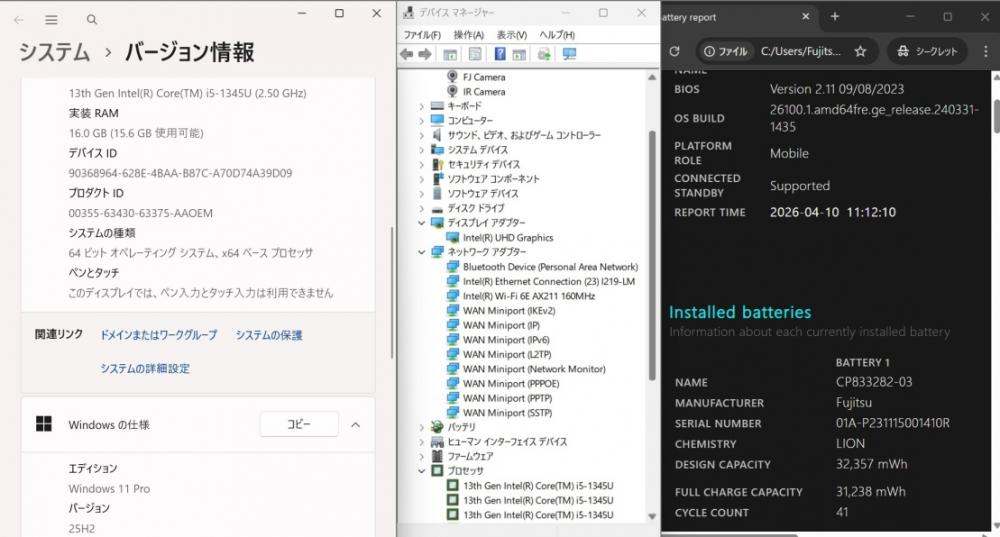The width and height of the screenshot is (1000, 537).
Task: Click the Device Manager back arrow
Action: [x=406, y=54]
